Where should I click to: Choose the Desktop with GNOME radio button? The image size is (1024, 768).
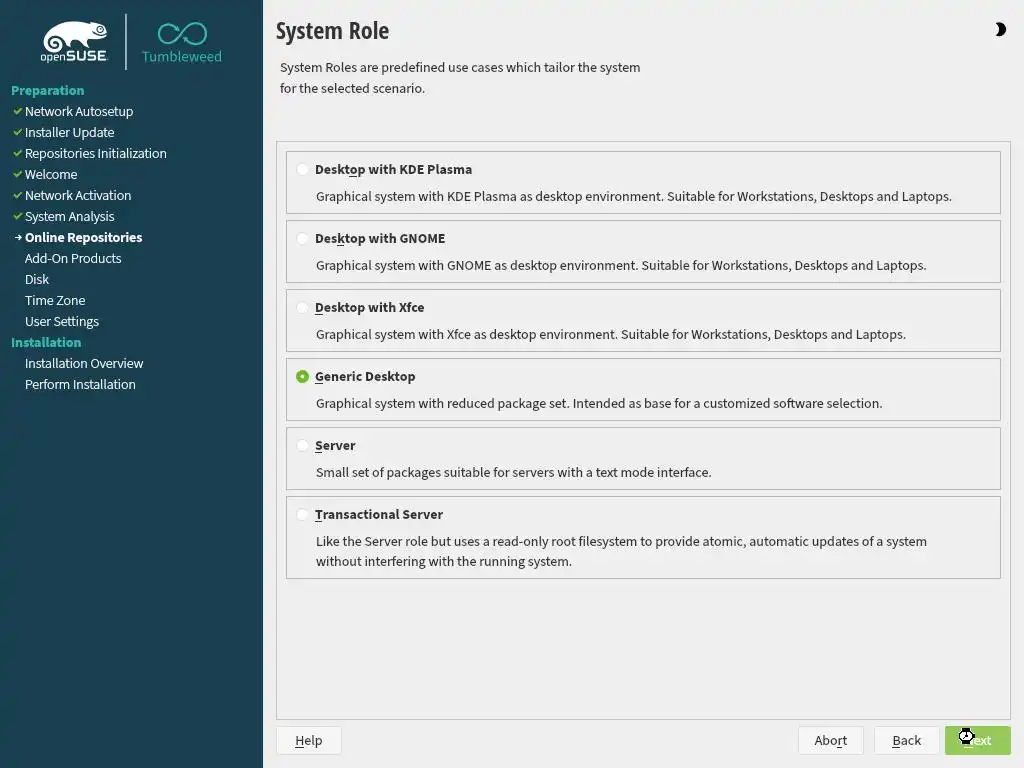pyautogui.click(x=303, y=239)
